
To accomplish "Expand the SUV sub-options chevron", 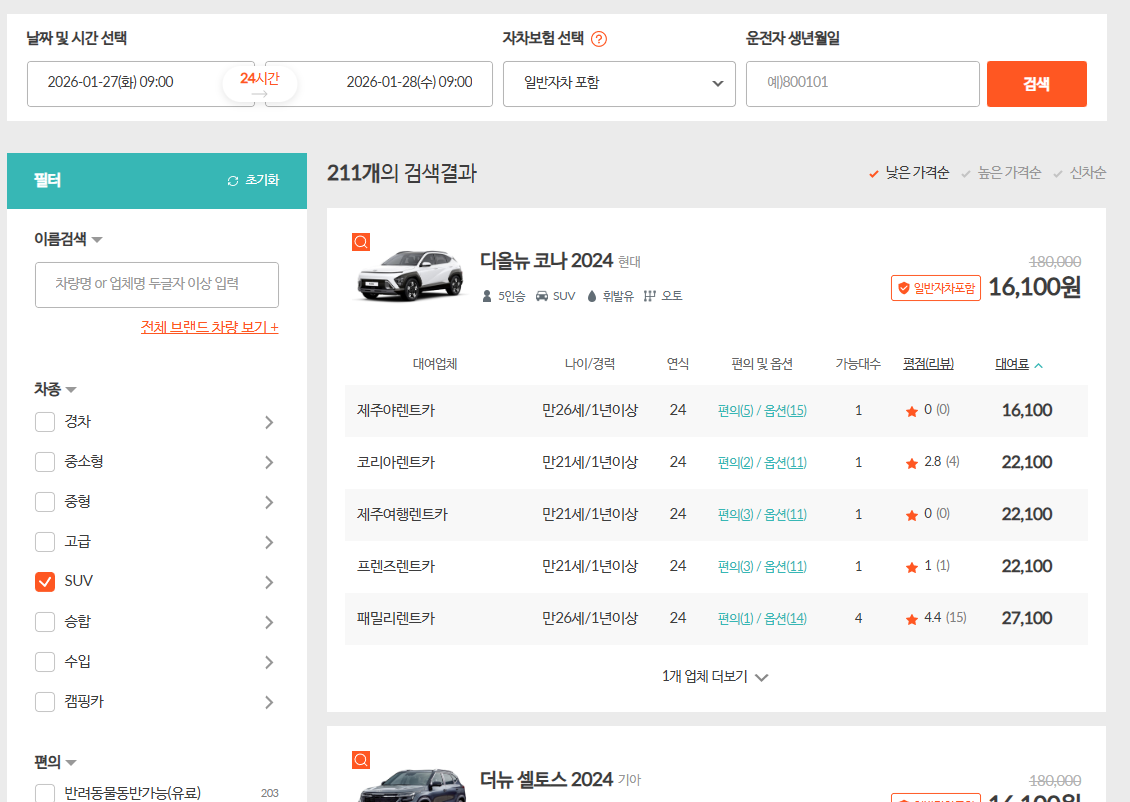I will click(x=269, y=582).
